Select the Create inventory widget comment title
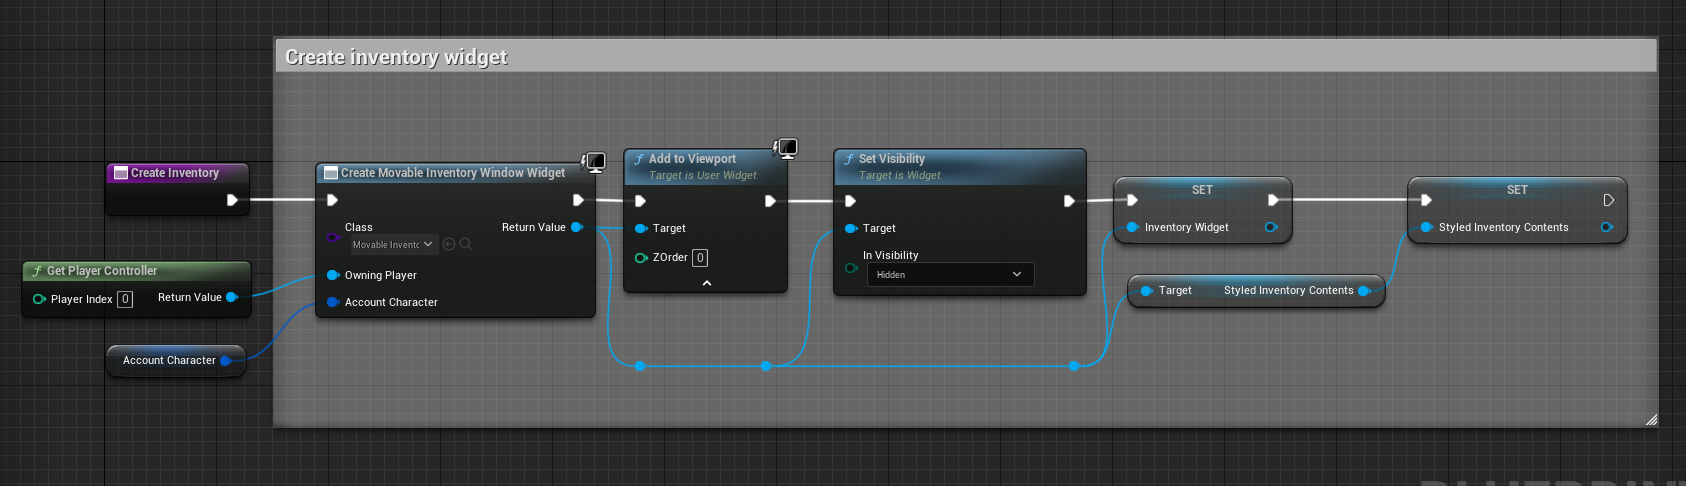Screen dimensions: 1686x486 coord(396,57)
